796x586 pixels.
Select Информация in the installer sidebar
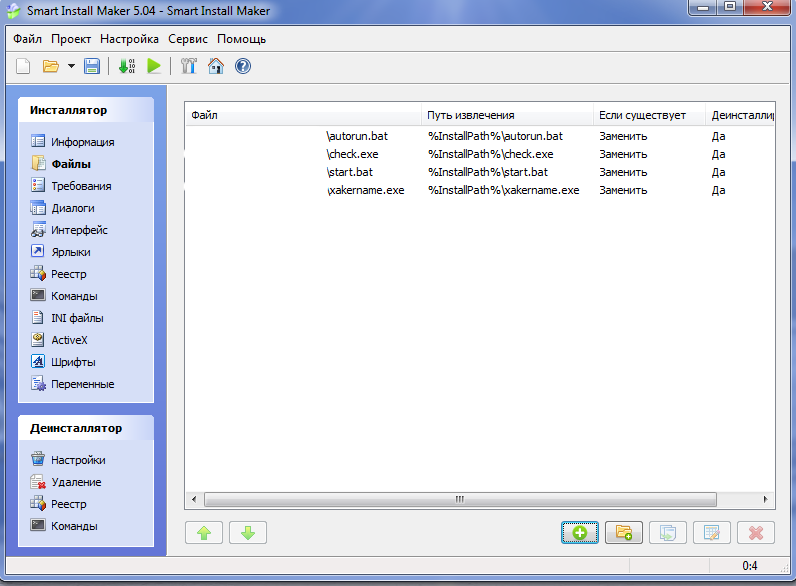coord(82,142)
